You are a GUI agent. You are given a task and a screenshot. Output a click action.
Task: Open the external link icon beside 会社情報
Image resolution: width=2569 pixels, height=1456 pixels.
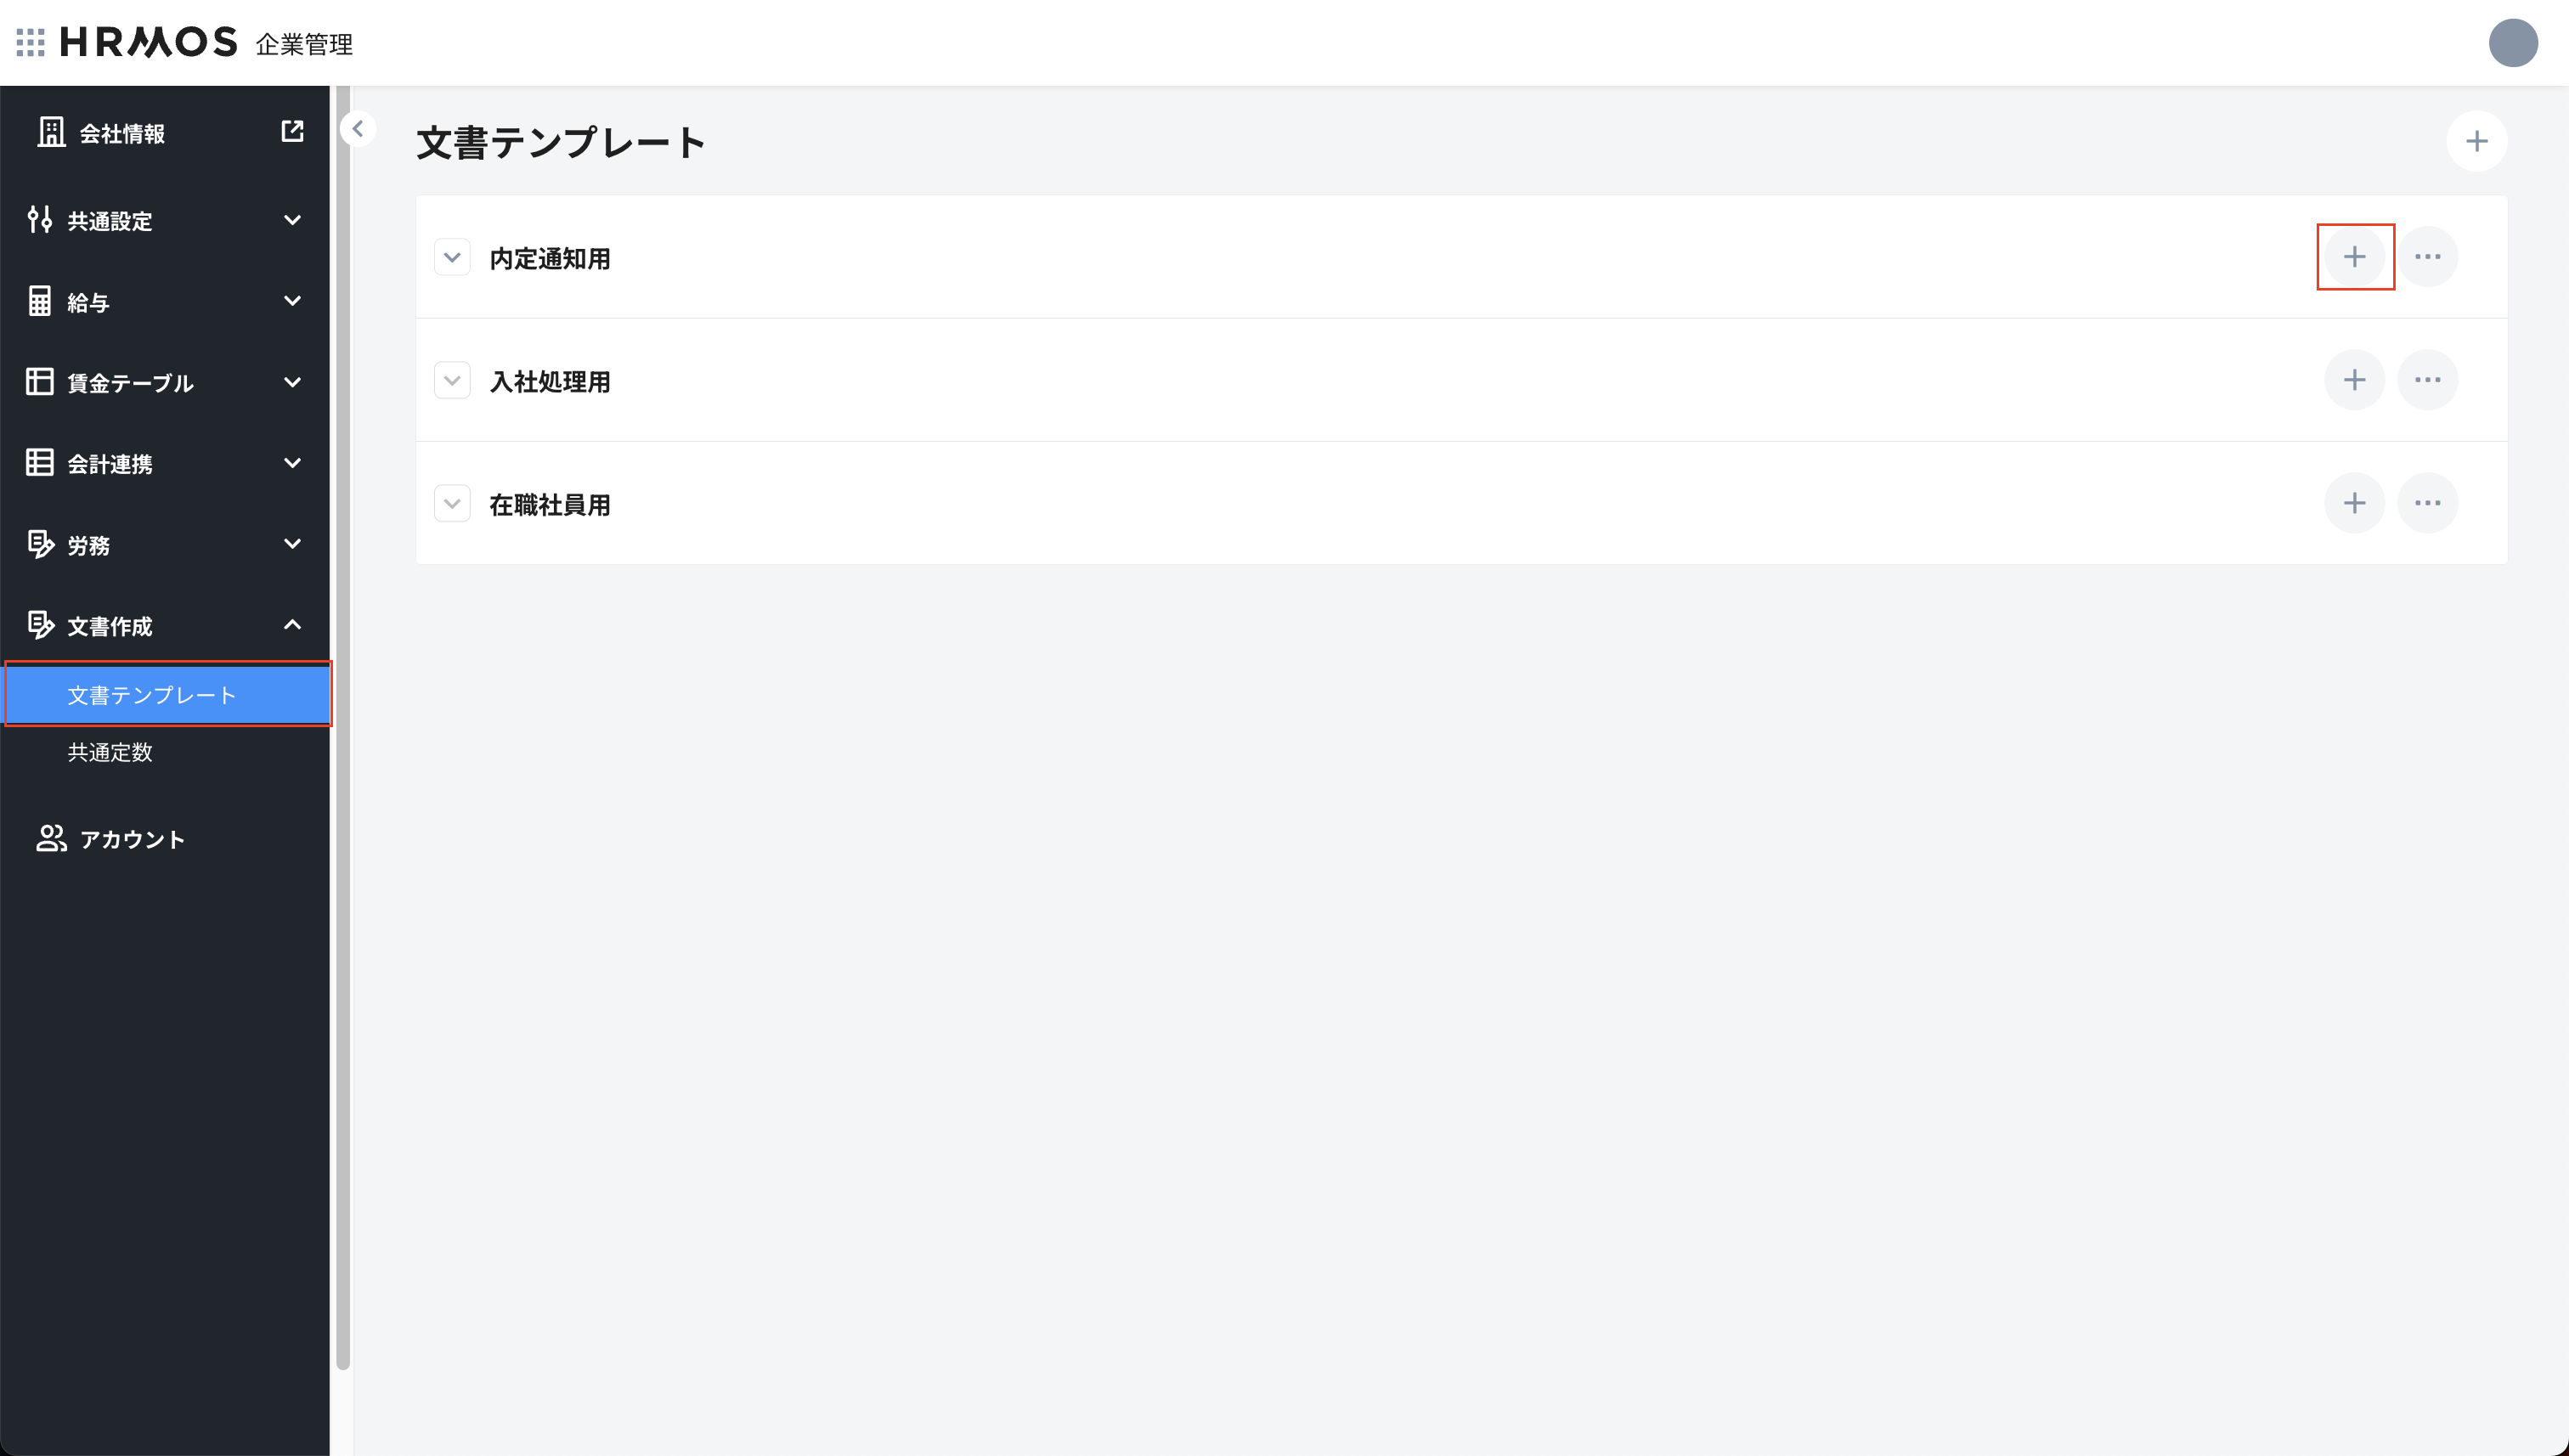tap(291, 130)
